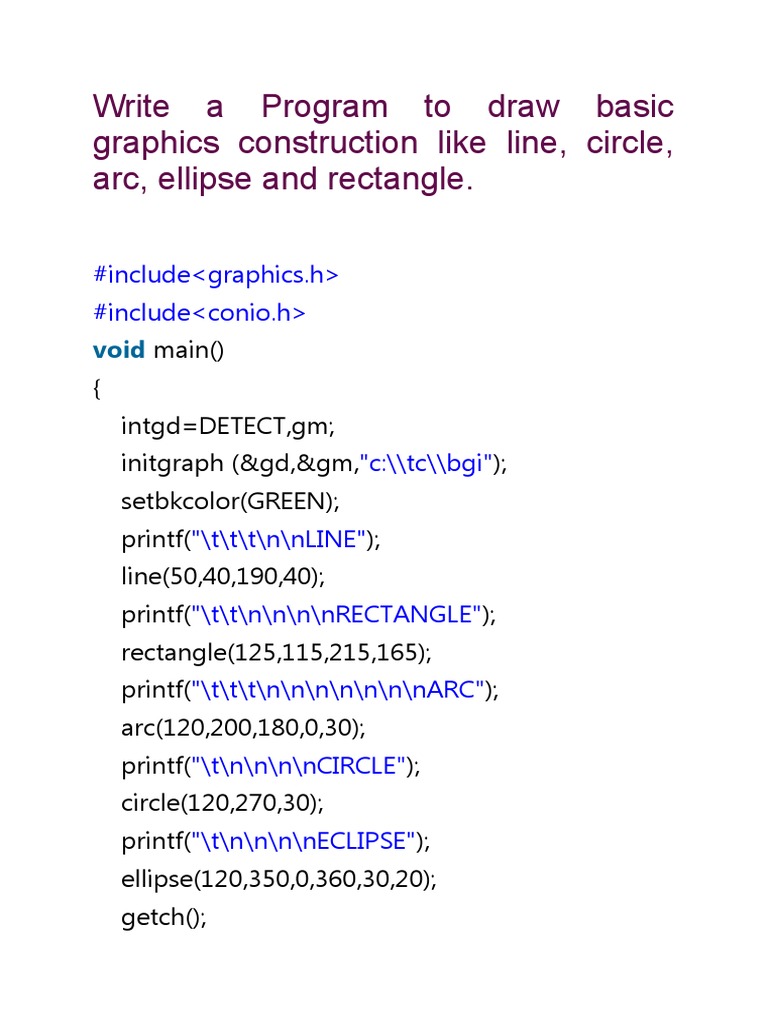Click the #include<graphics.h> line
768x1024 pixels.
[x=216, y=275]
